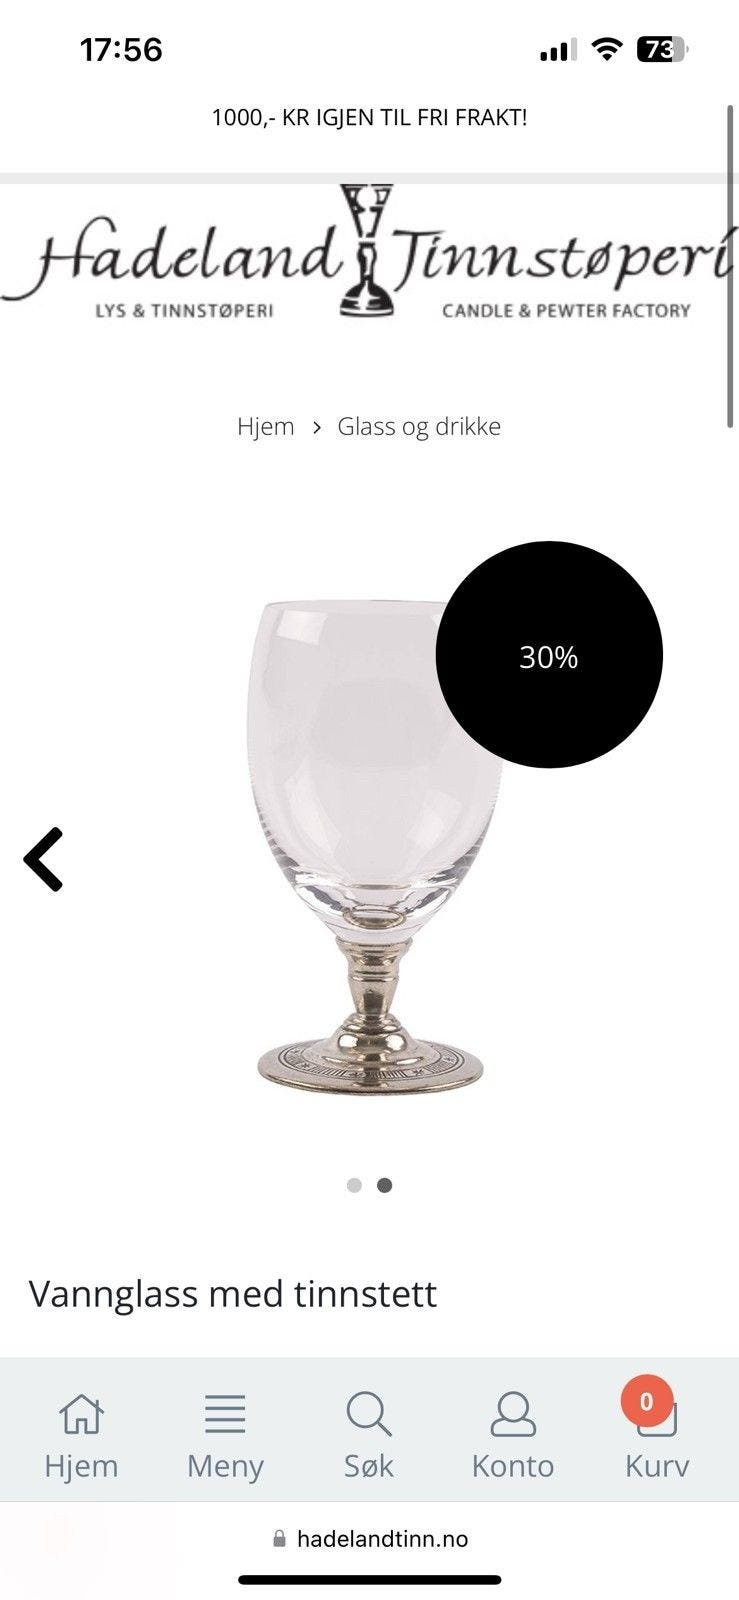Tap the breadcrumb chevron separator
The image size is (739, 1600).
pos(316,427)
